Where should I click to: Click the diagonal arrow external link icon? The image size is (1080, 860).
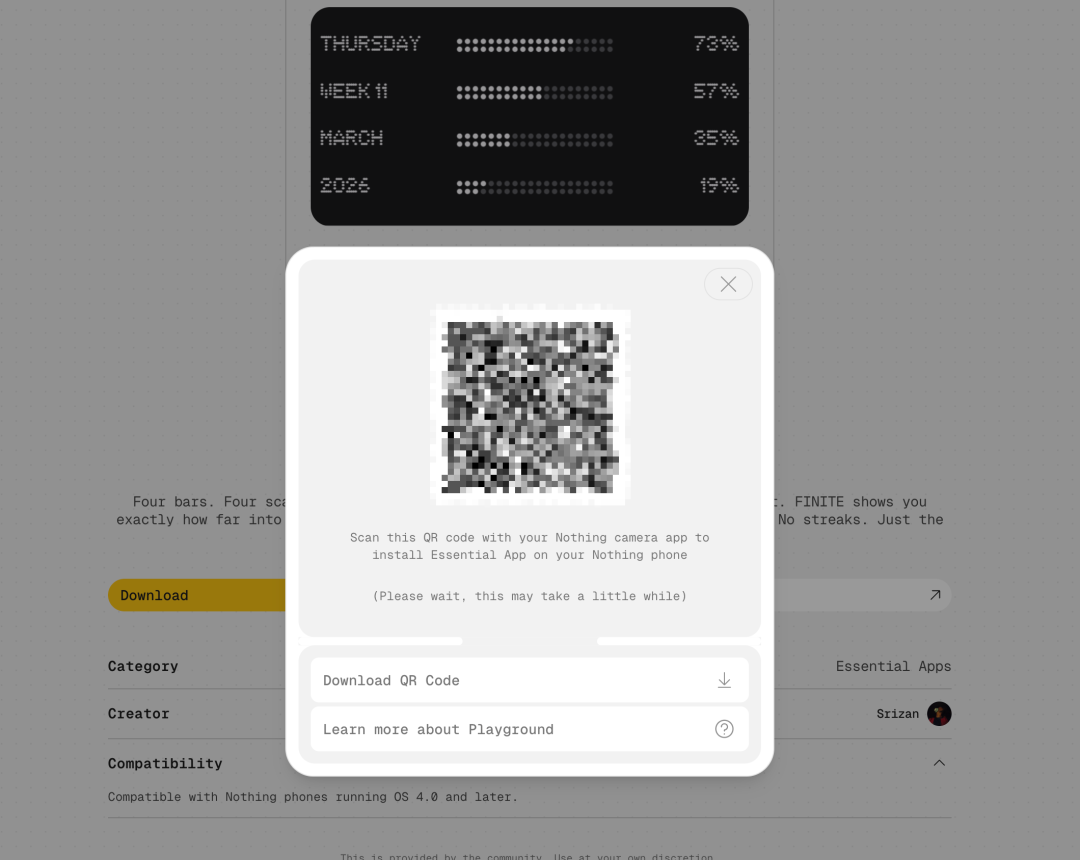pyautogui.click(x=935, y=595)
